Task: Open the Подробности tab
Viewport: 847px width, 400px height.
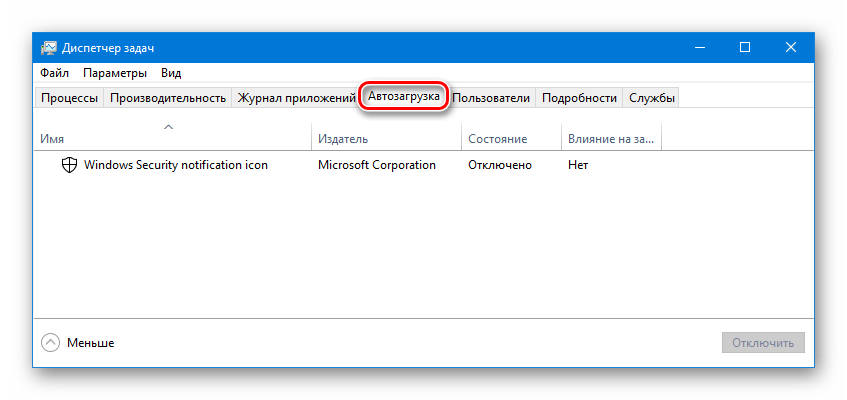Action: click(579, 98)
